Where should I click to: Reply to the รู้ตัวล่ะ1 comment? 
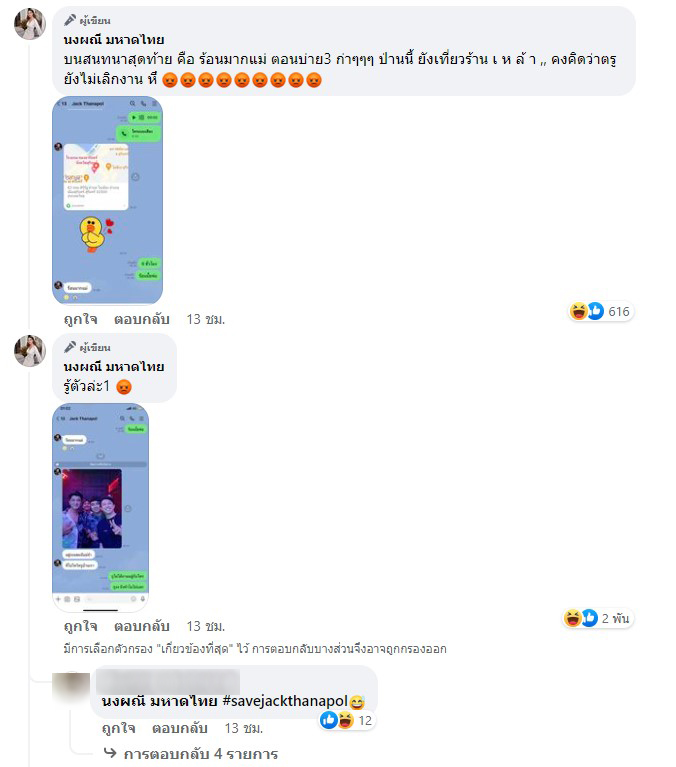tap(142, 626)
